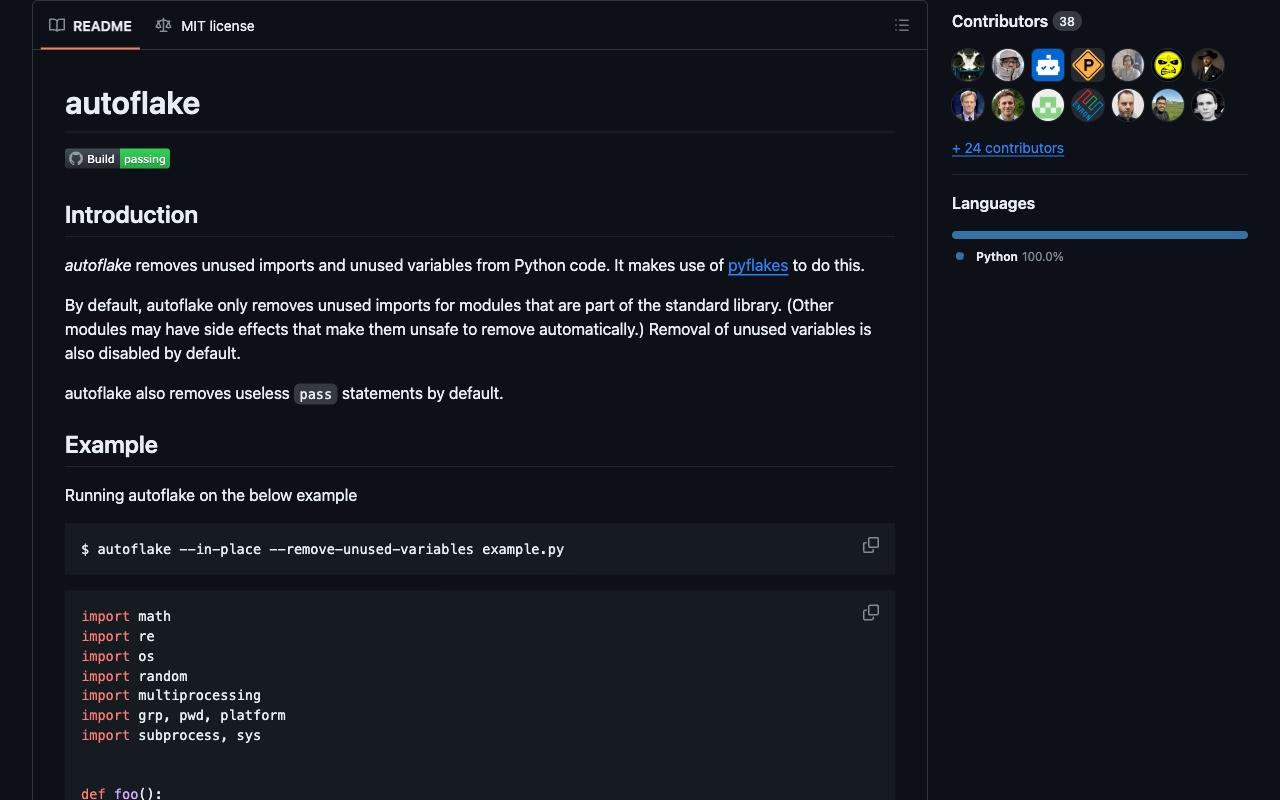Click the inline pass code word
The image size is (1280, 800).
[315, 394]
